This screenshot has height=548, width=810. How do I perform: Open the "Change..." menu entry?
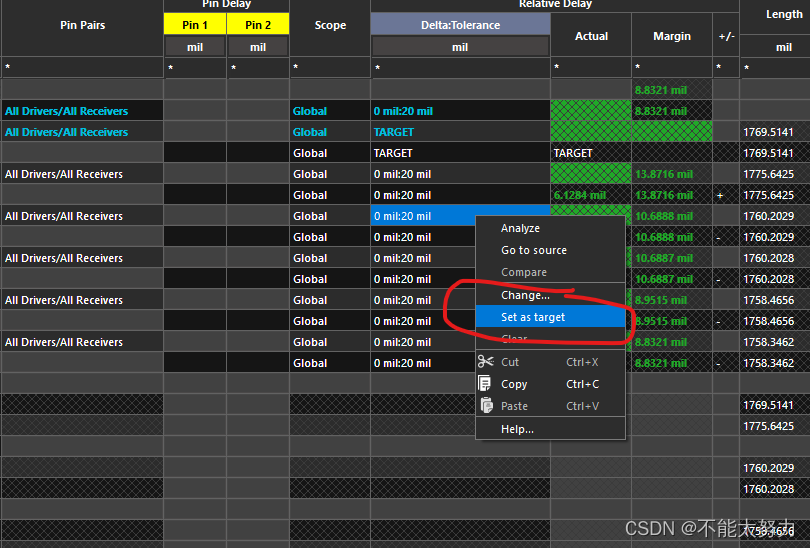[525, 295]
